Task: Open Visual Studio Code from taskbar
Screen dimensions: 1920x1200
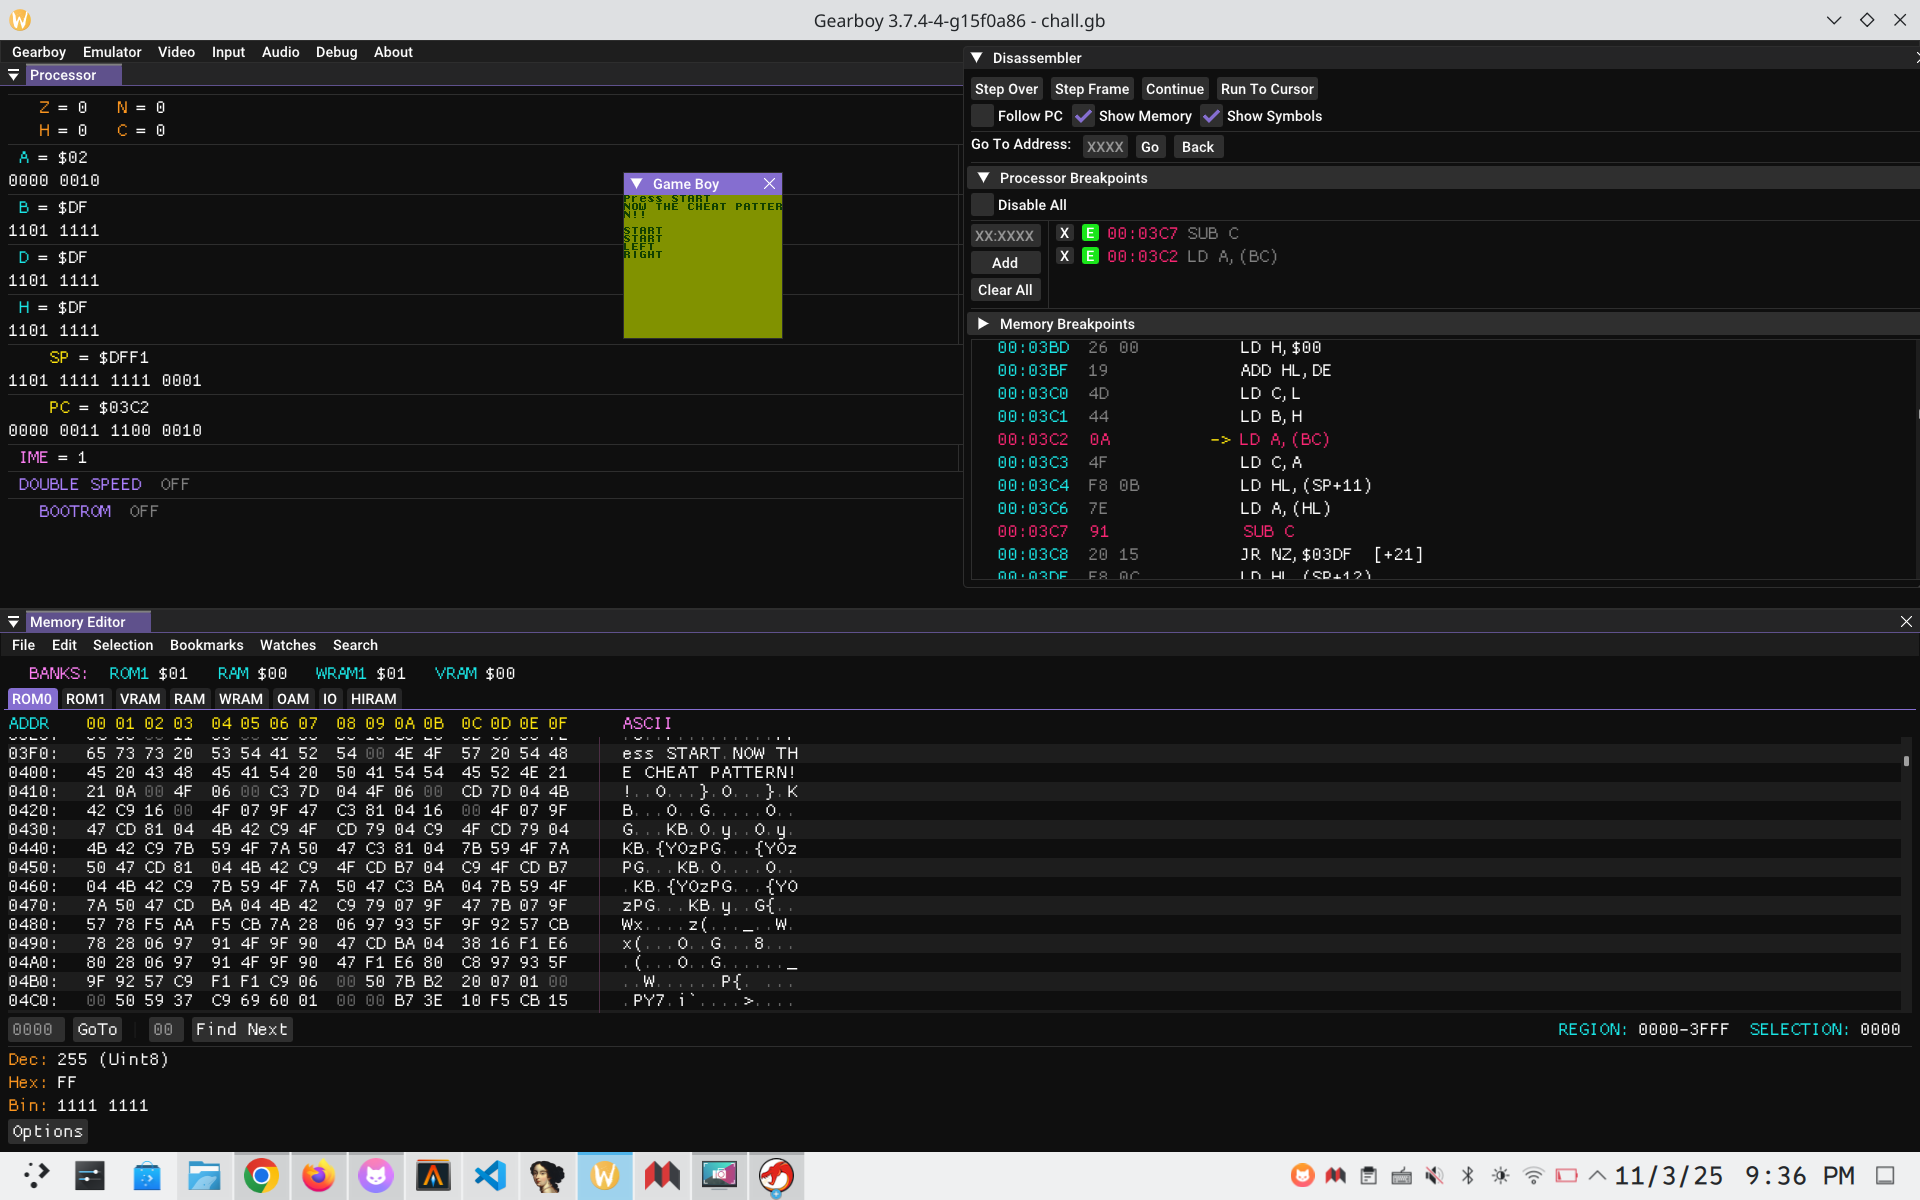Action: (490, 1176)
